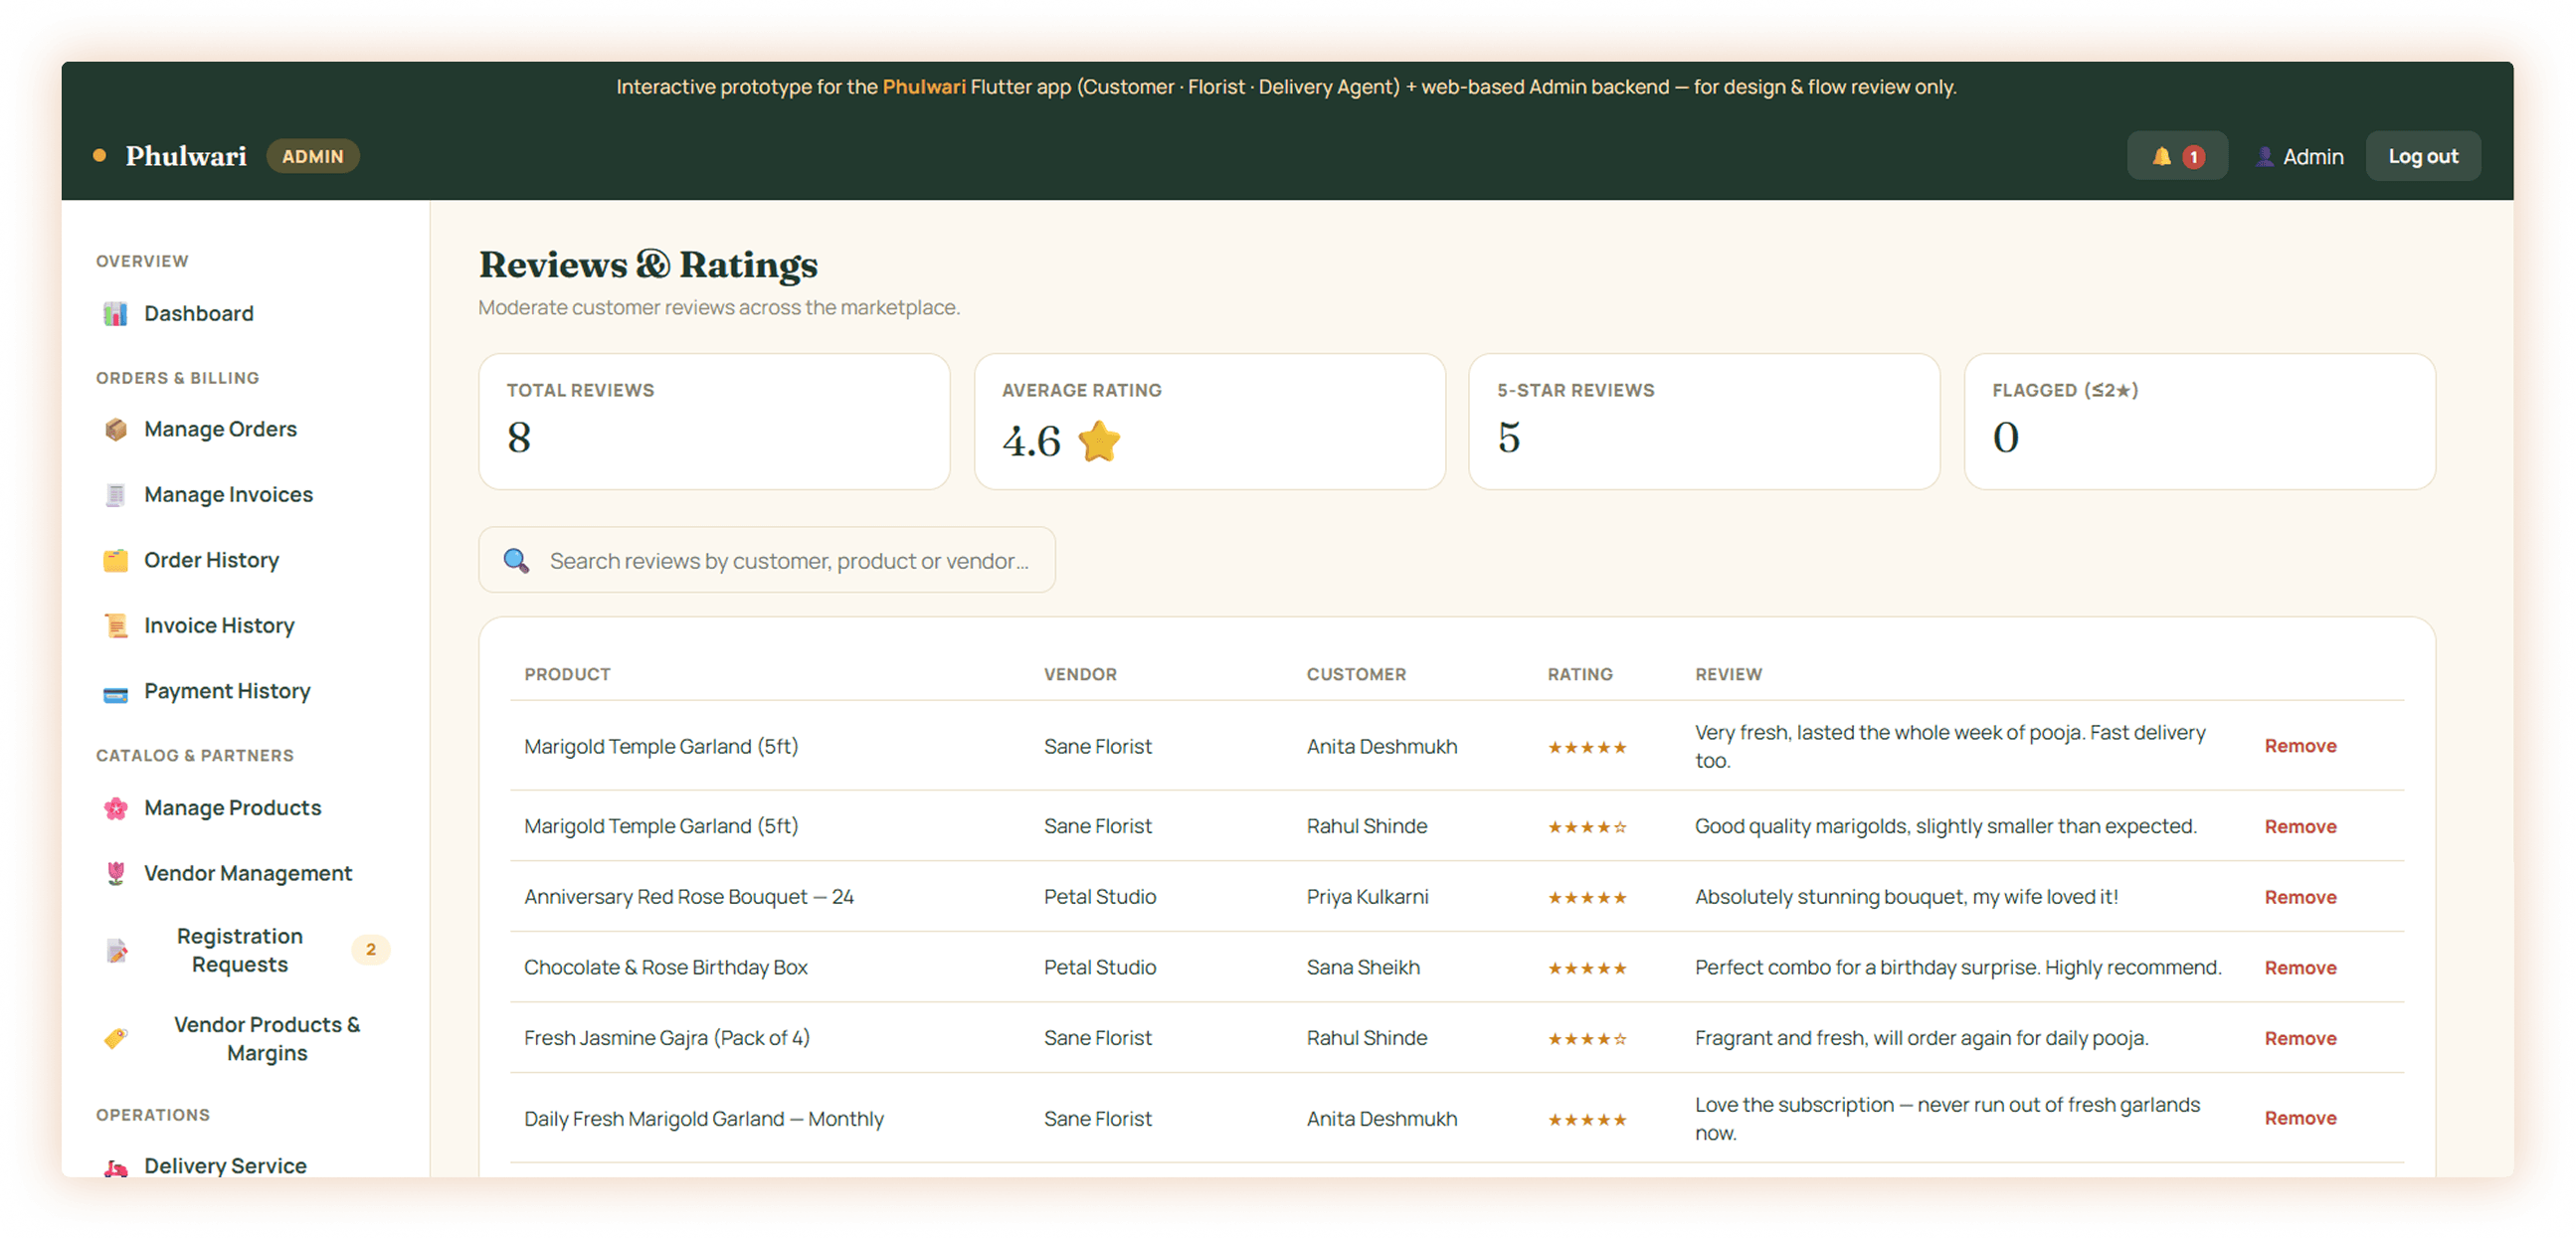Click the Average Rating stat card
This screenshot has height=1239, width=2576.
(1209, 422)
